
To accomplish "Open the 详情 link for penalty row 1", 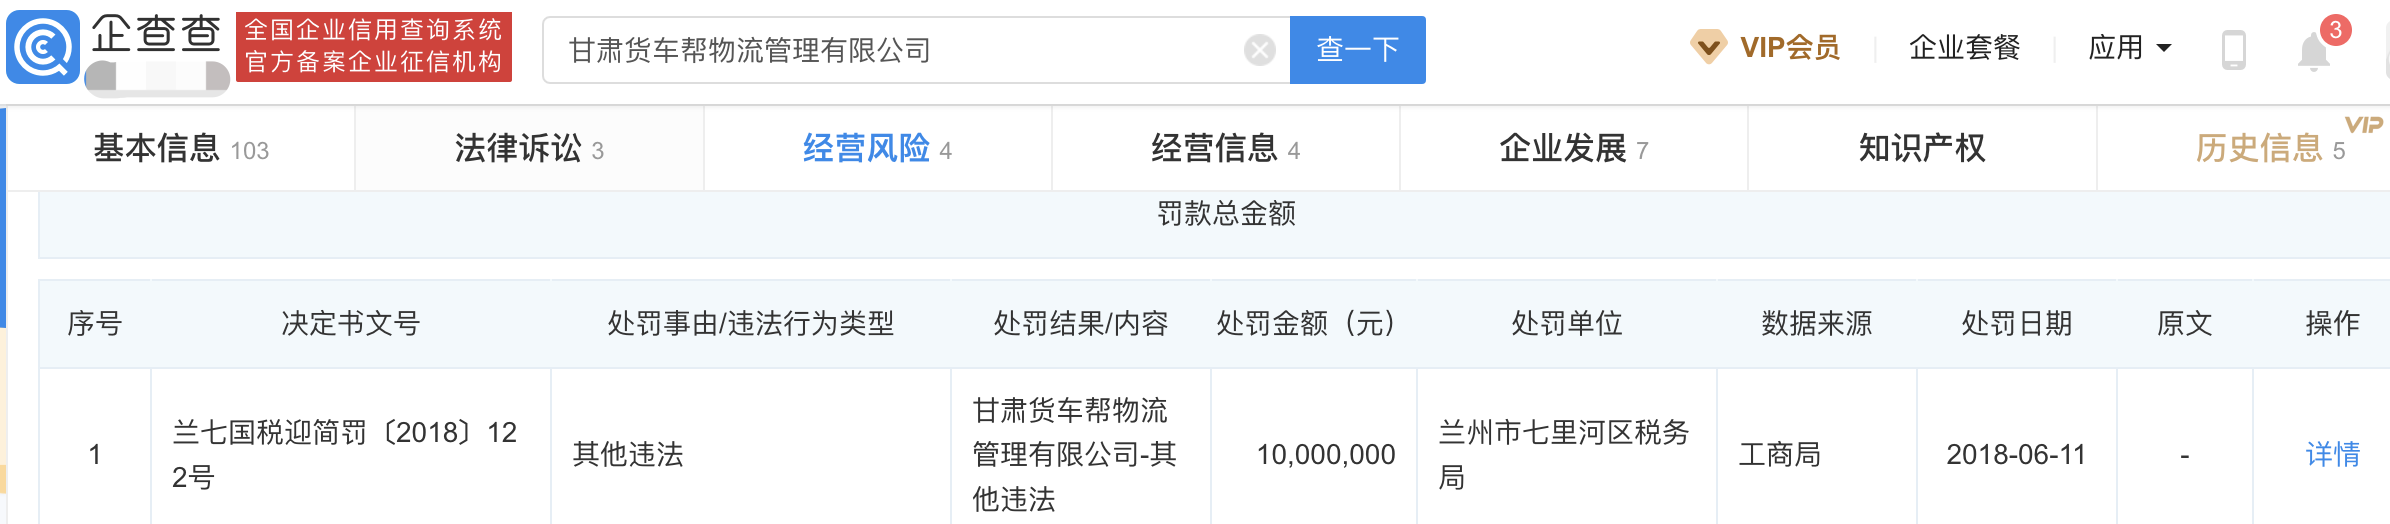I will (x=2332, y=454).
